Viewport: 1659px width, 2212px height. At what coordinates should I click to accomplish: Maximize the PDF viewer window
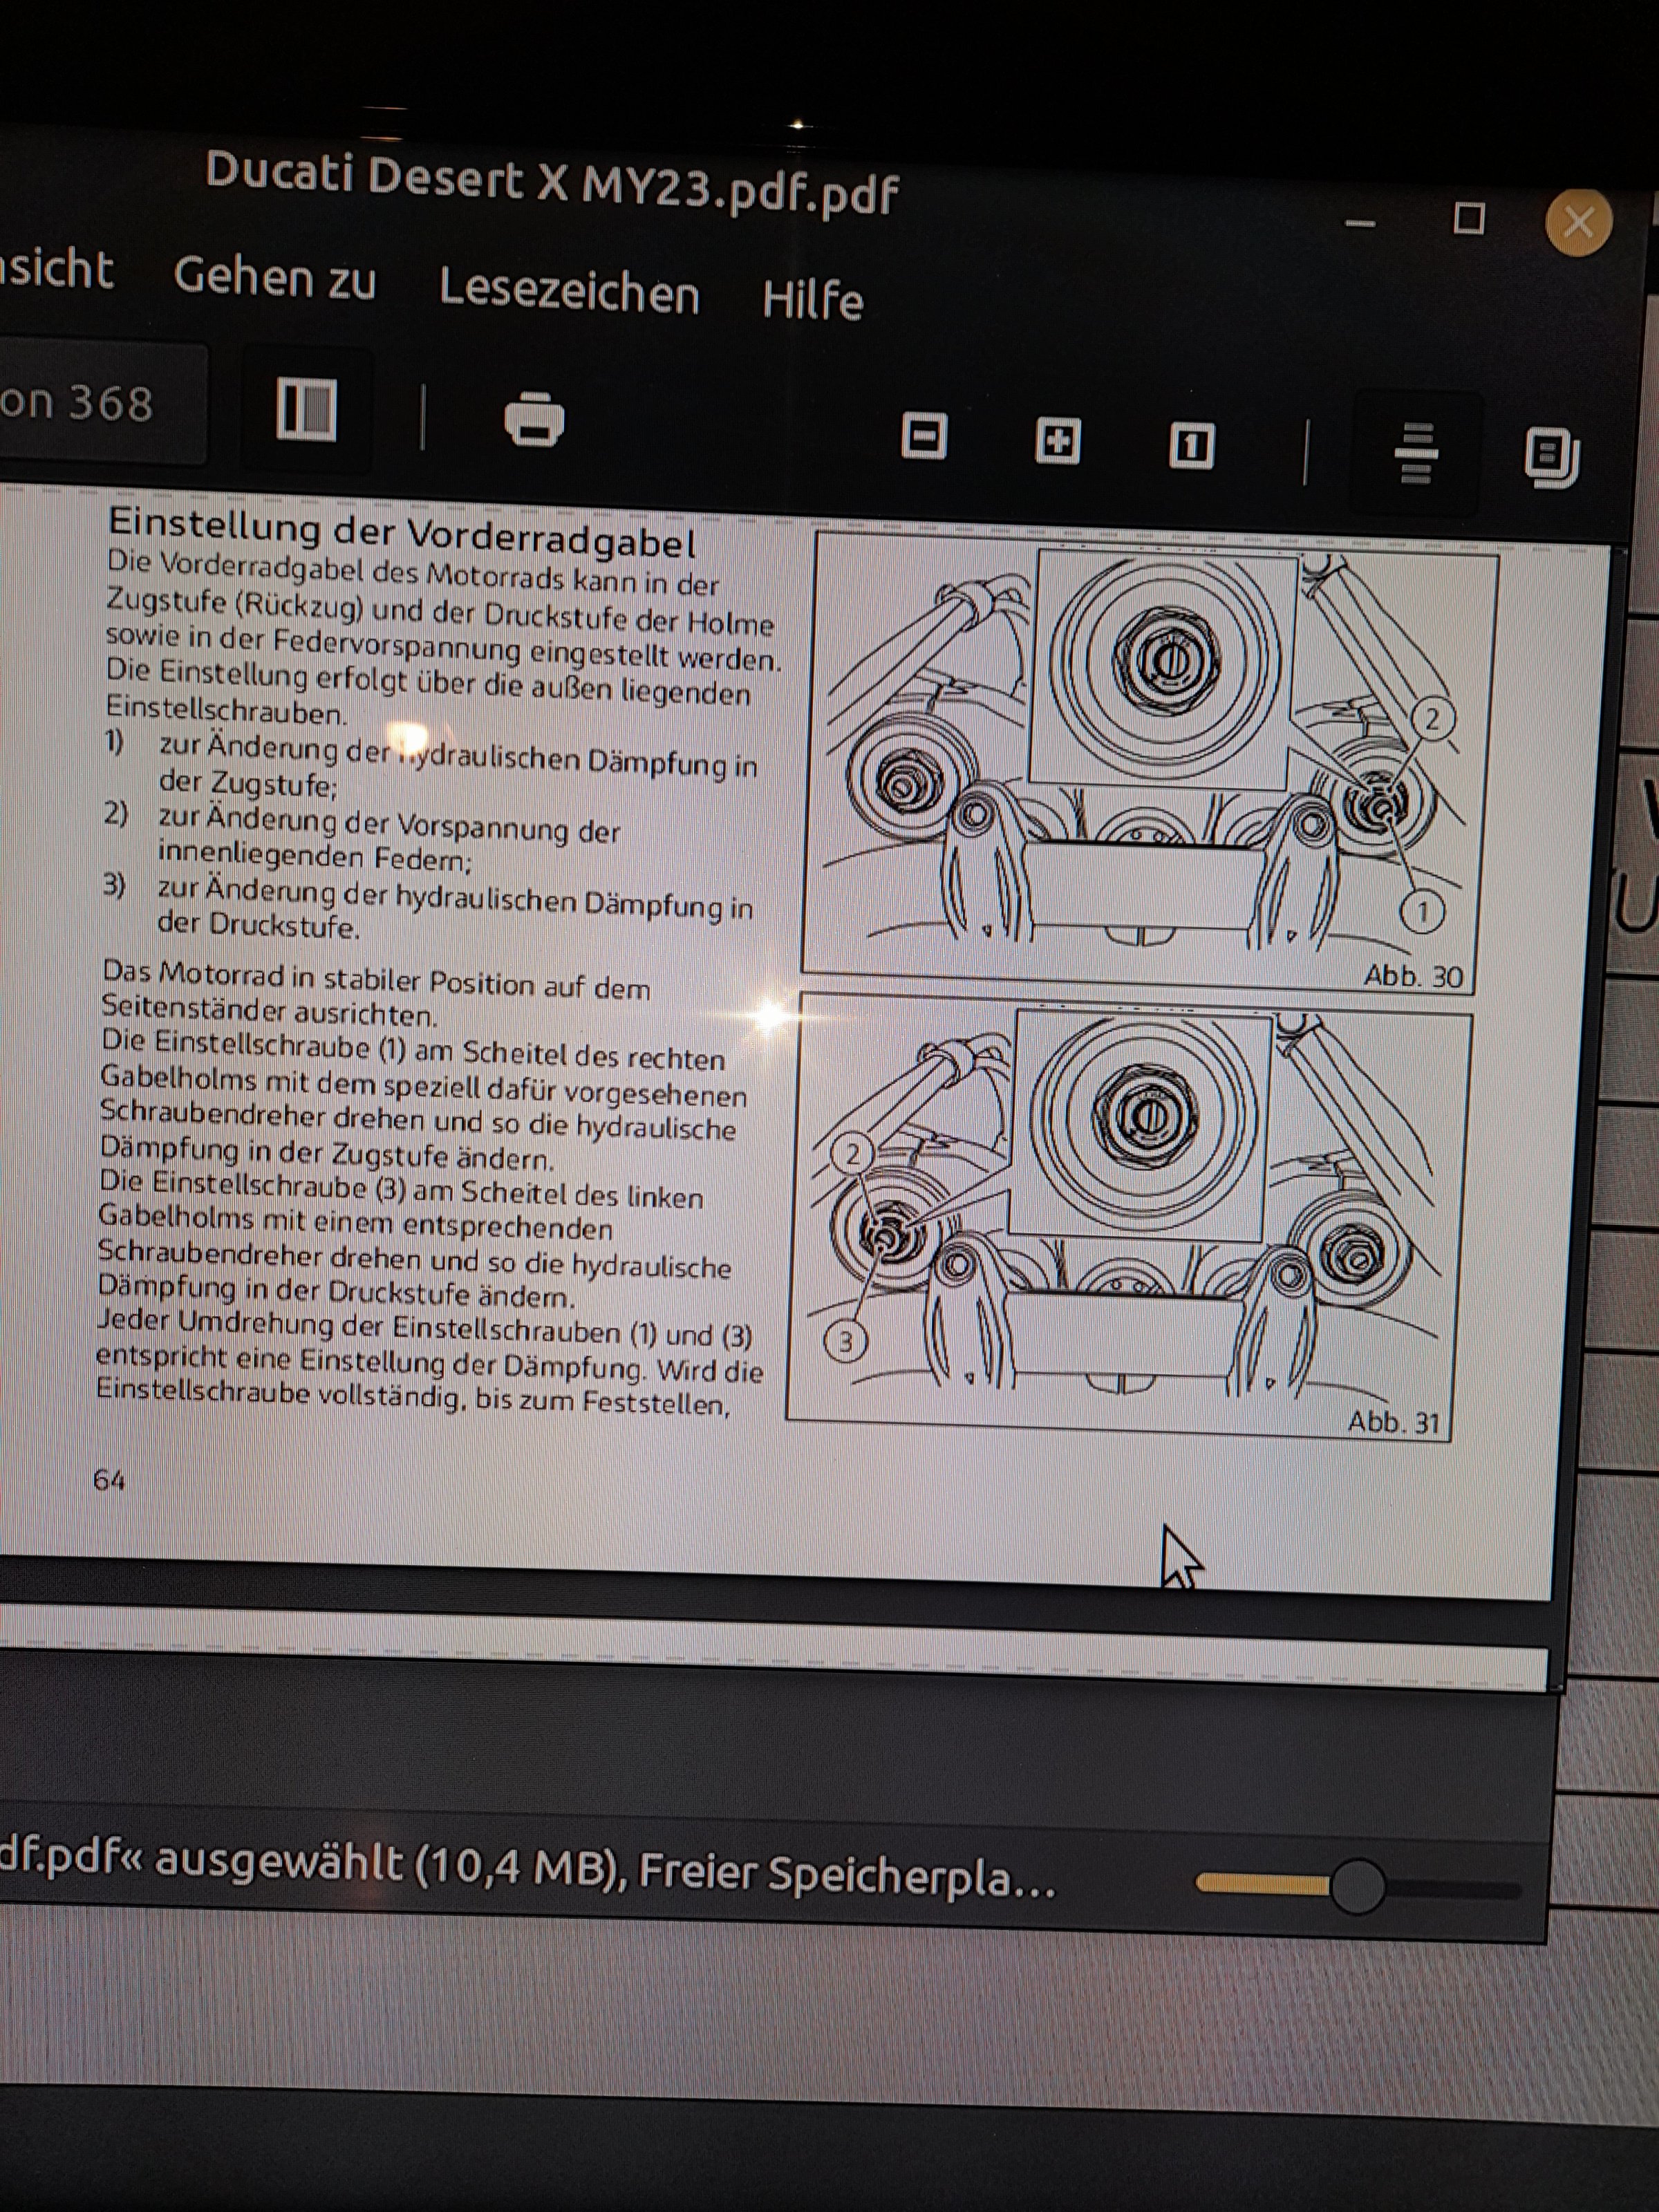pos(1468,218)
